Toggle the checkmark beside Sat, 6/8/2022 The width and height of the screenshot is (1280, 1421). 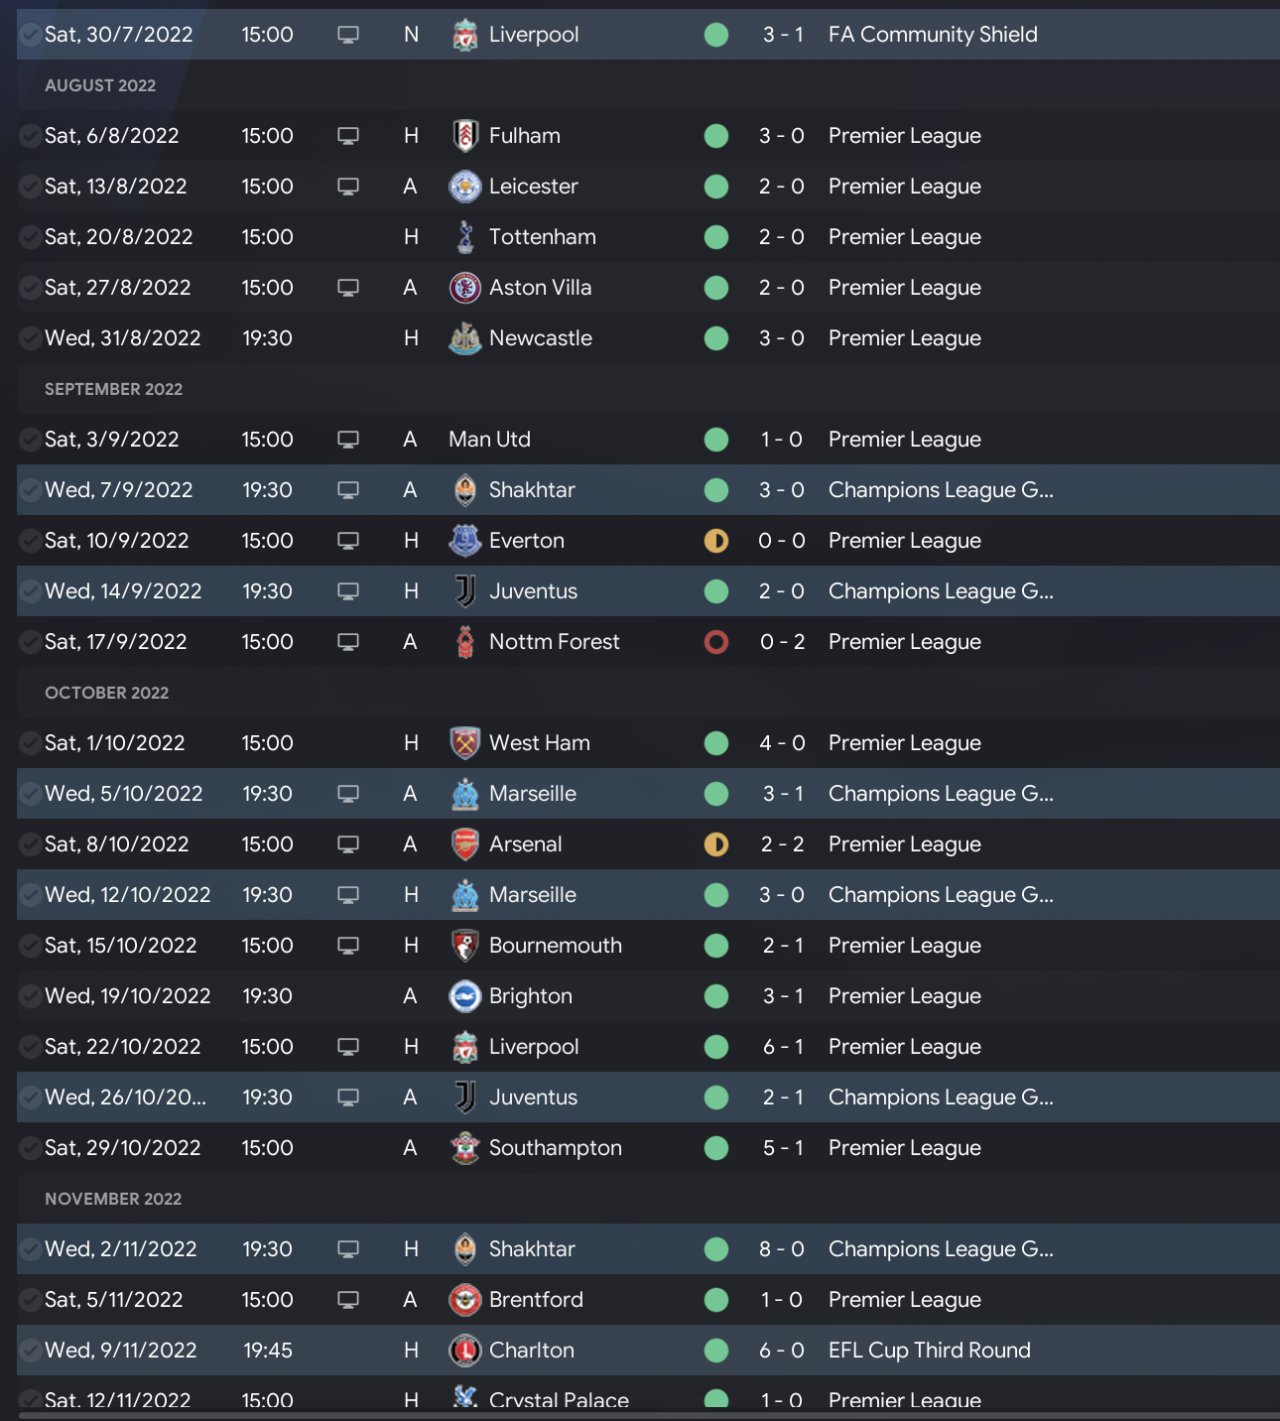[30, 136]
